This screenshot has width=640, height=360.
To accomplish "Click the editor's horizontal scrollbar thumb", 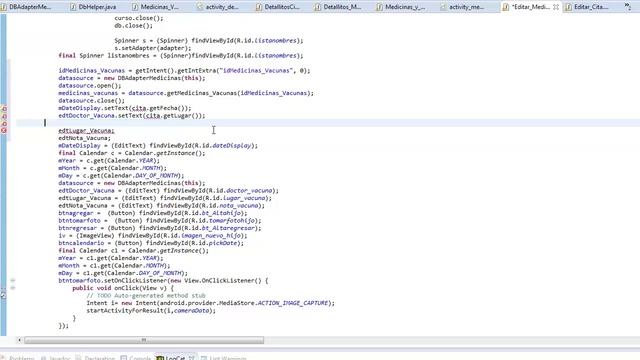I will coord(144,340).
